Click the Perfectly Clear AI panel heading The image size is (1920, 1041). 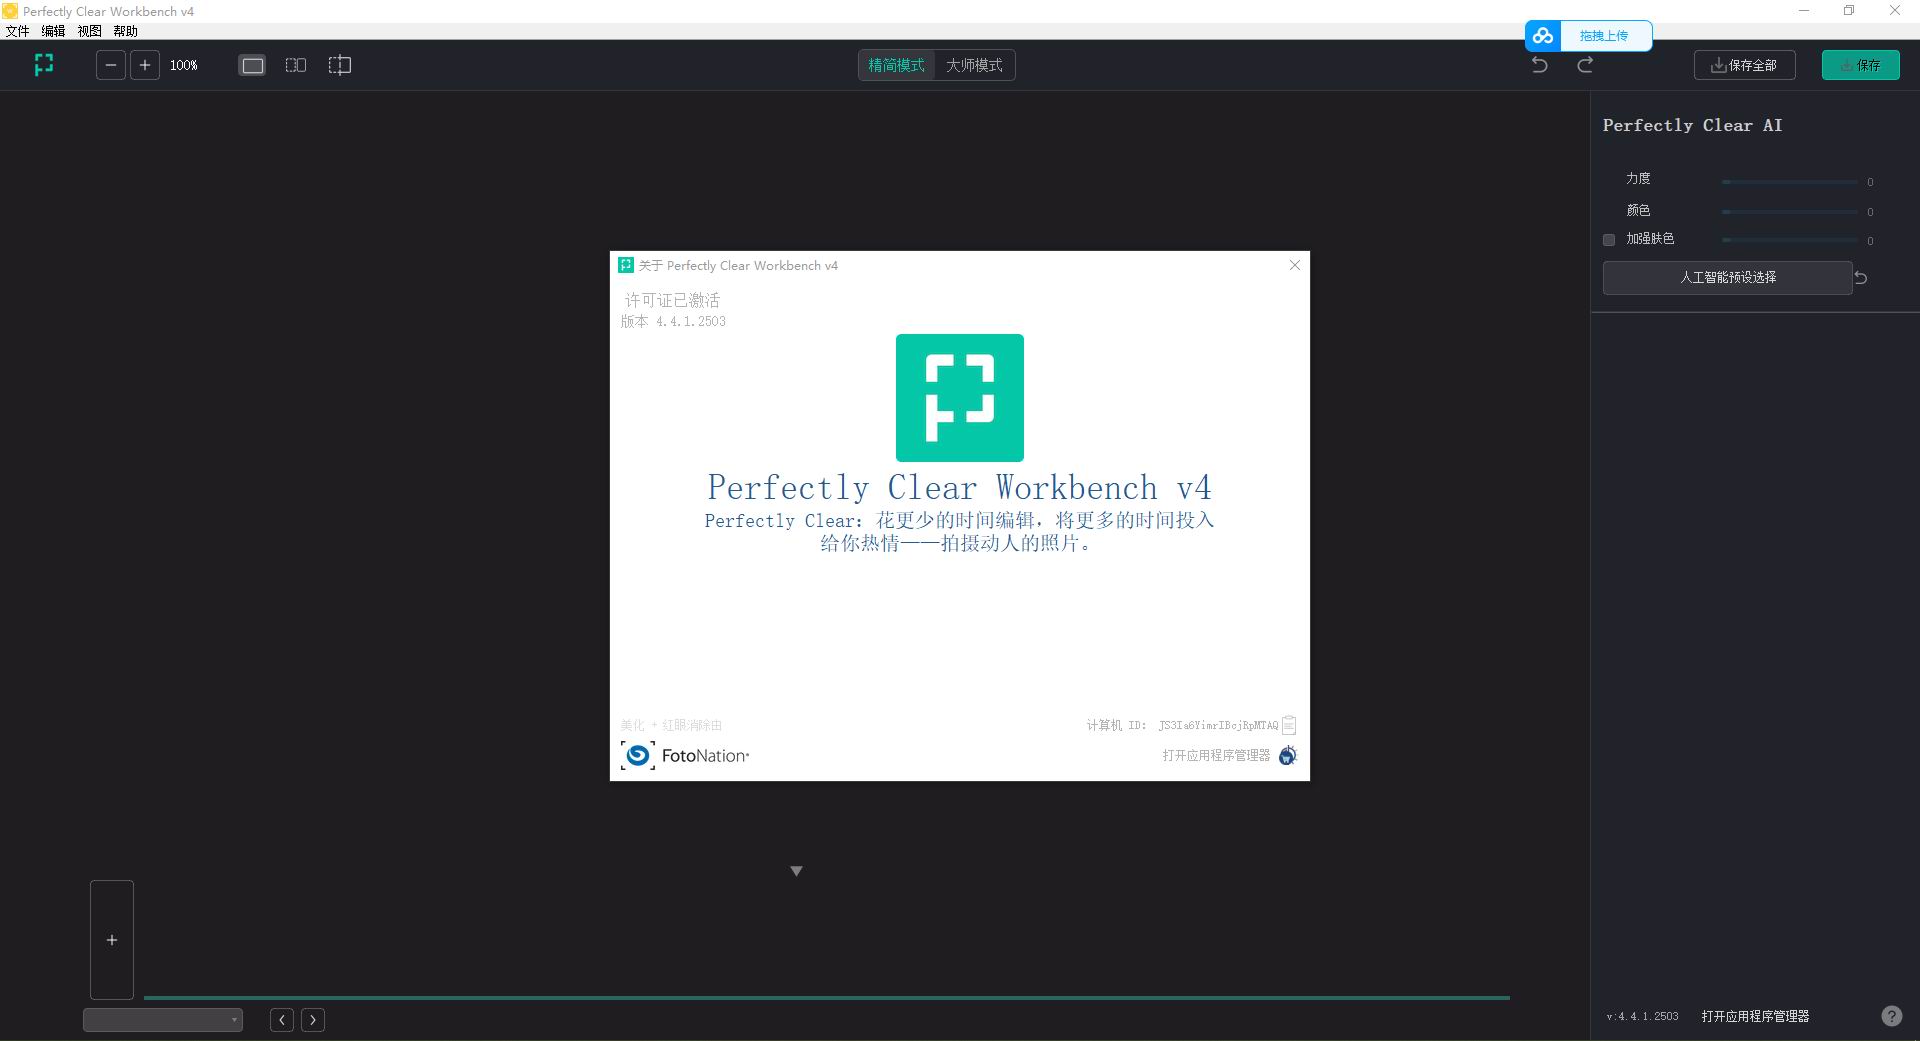coord(1692,125)
